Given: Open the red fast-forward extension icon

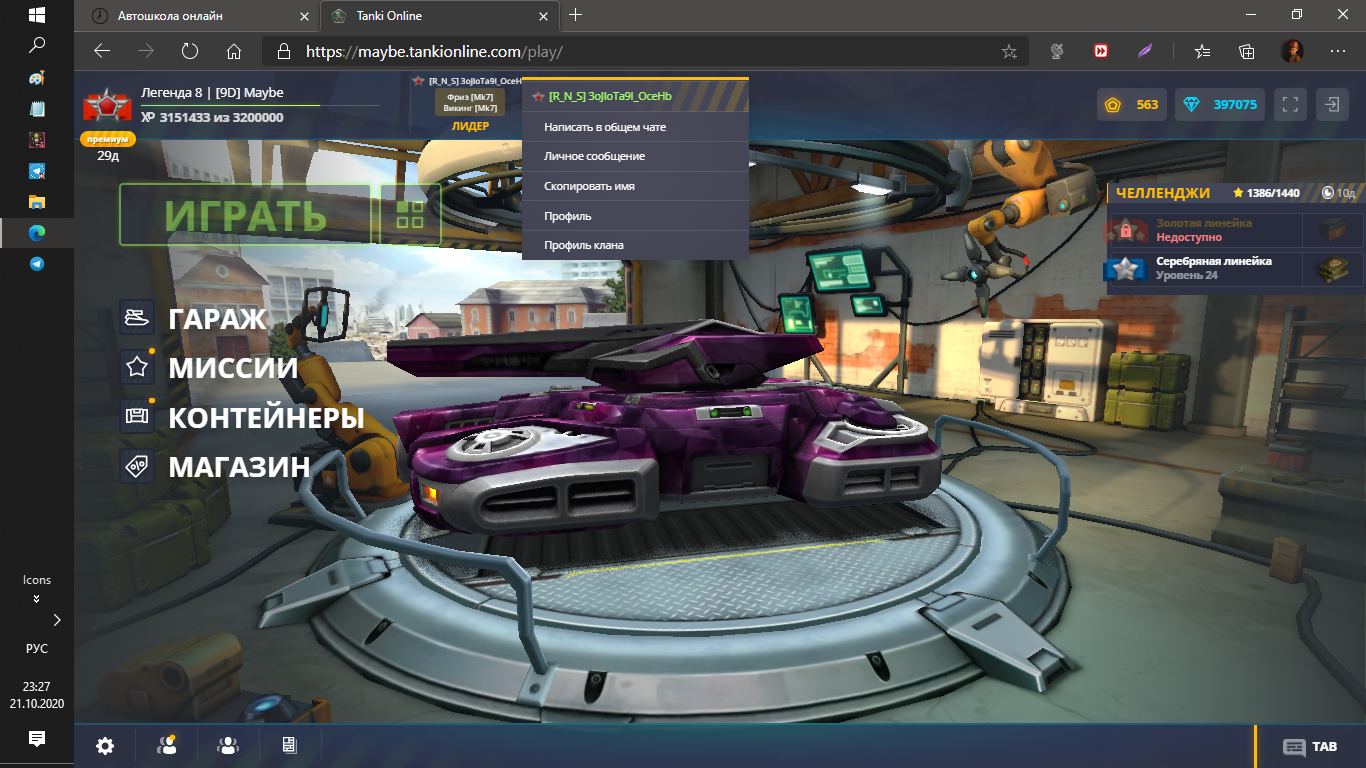Looking at the screenshot, I should click(1101, 51).
